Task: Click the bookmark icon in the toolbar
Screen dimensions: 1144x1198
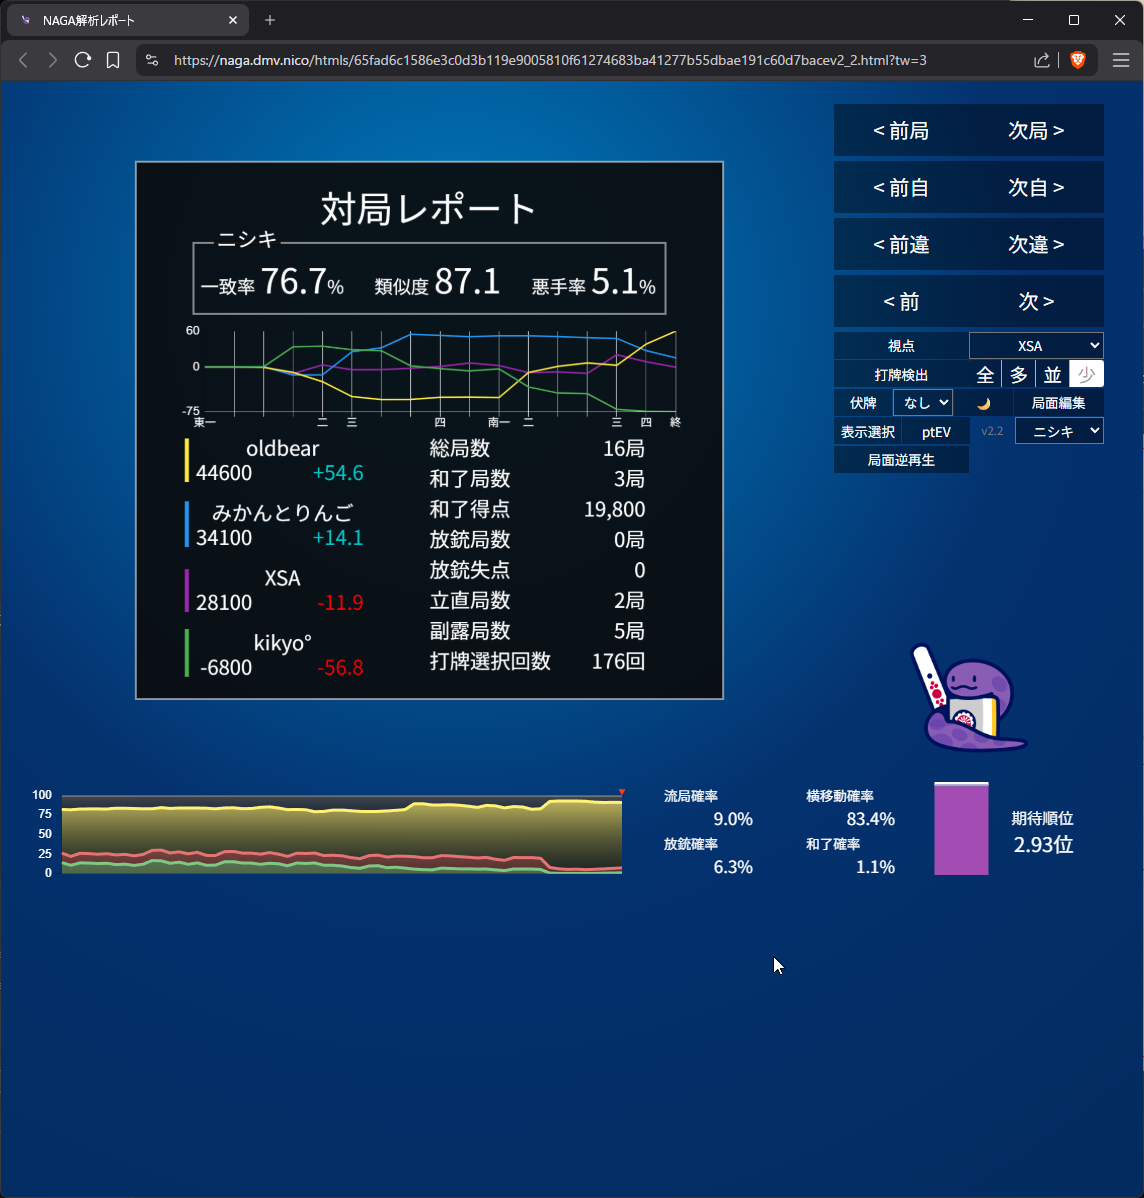Action: click(x=113, y=60)
